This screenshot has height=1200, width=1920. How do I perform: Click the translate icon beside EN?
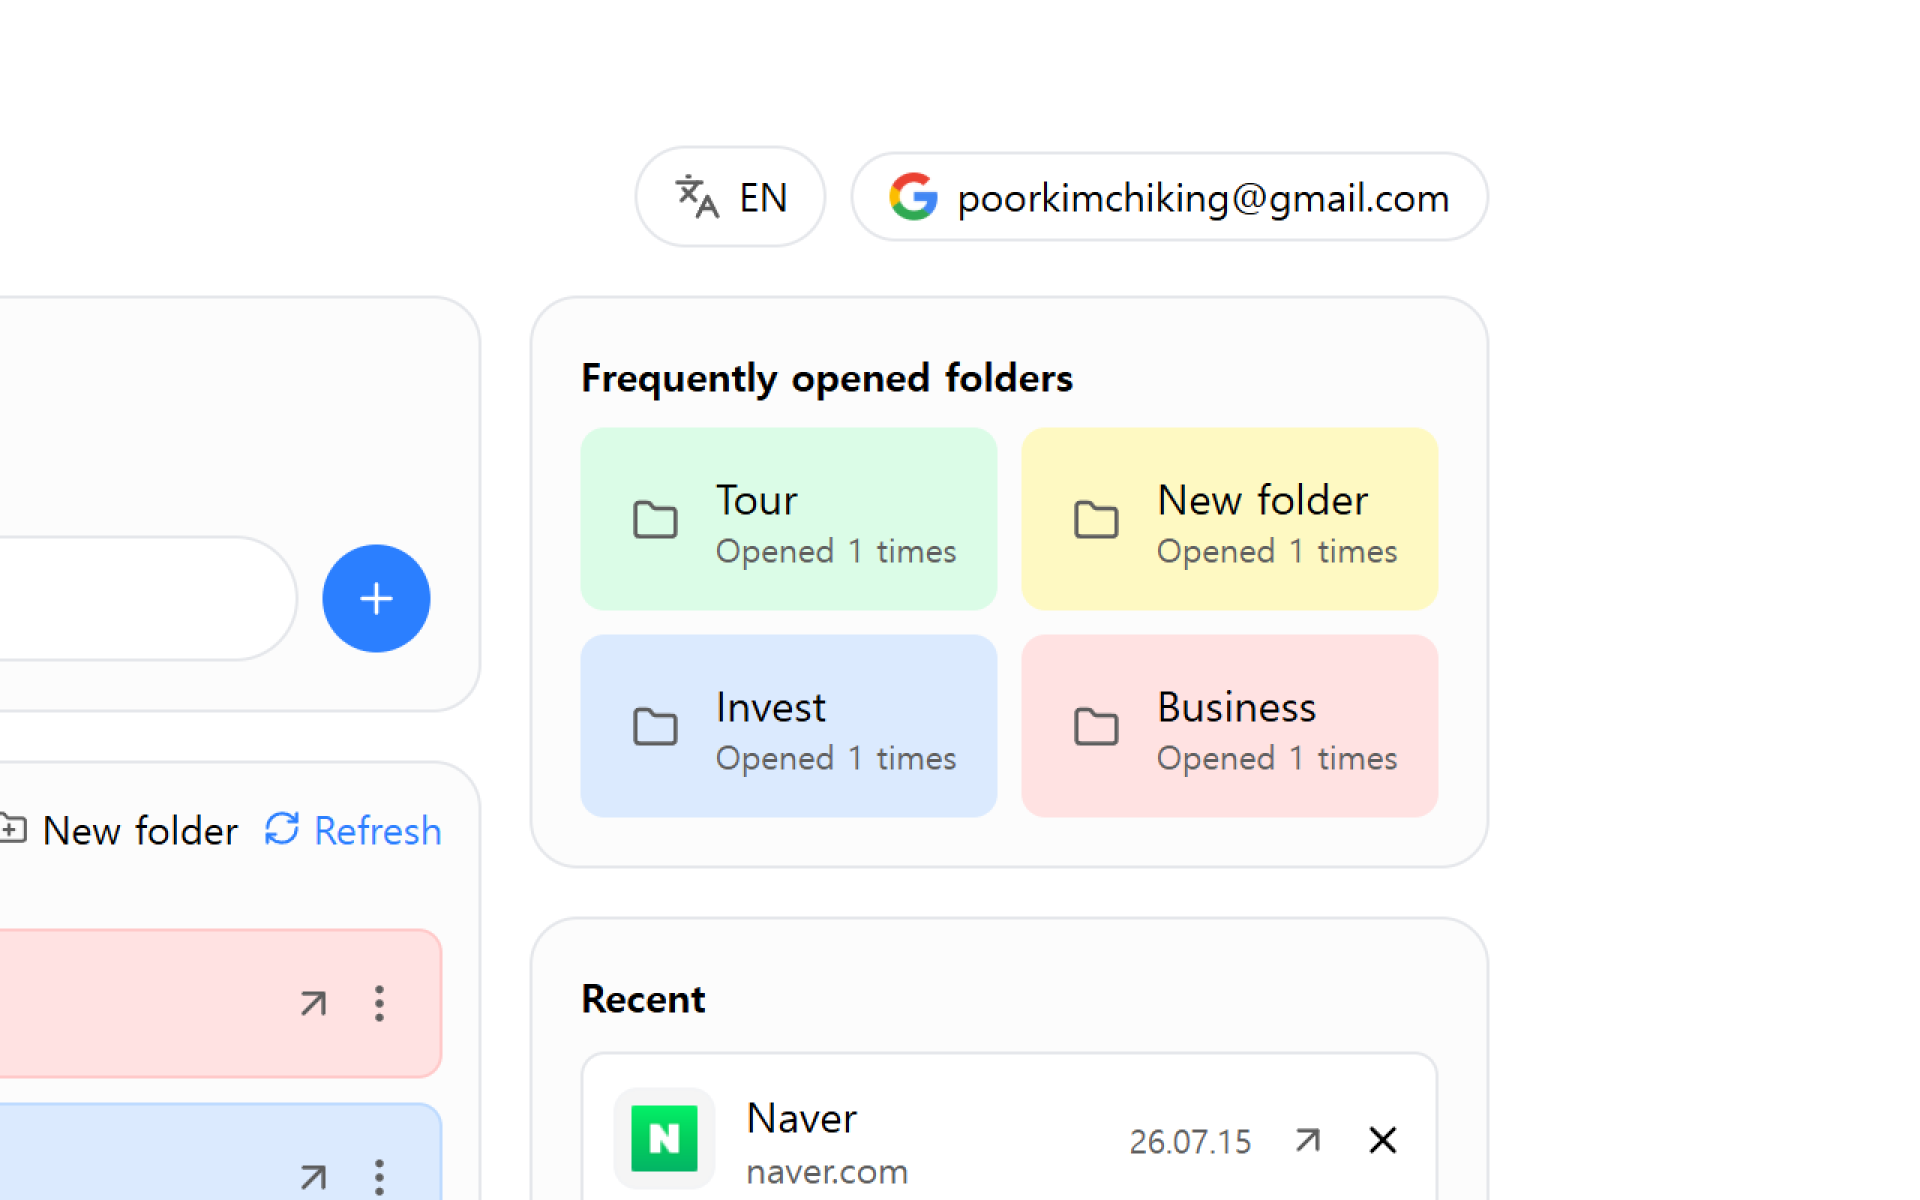[696, 197]
